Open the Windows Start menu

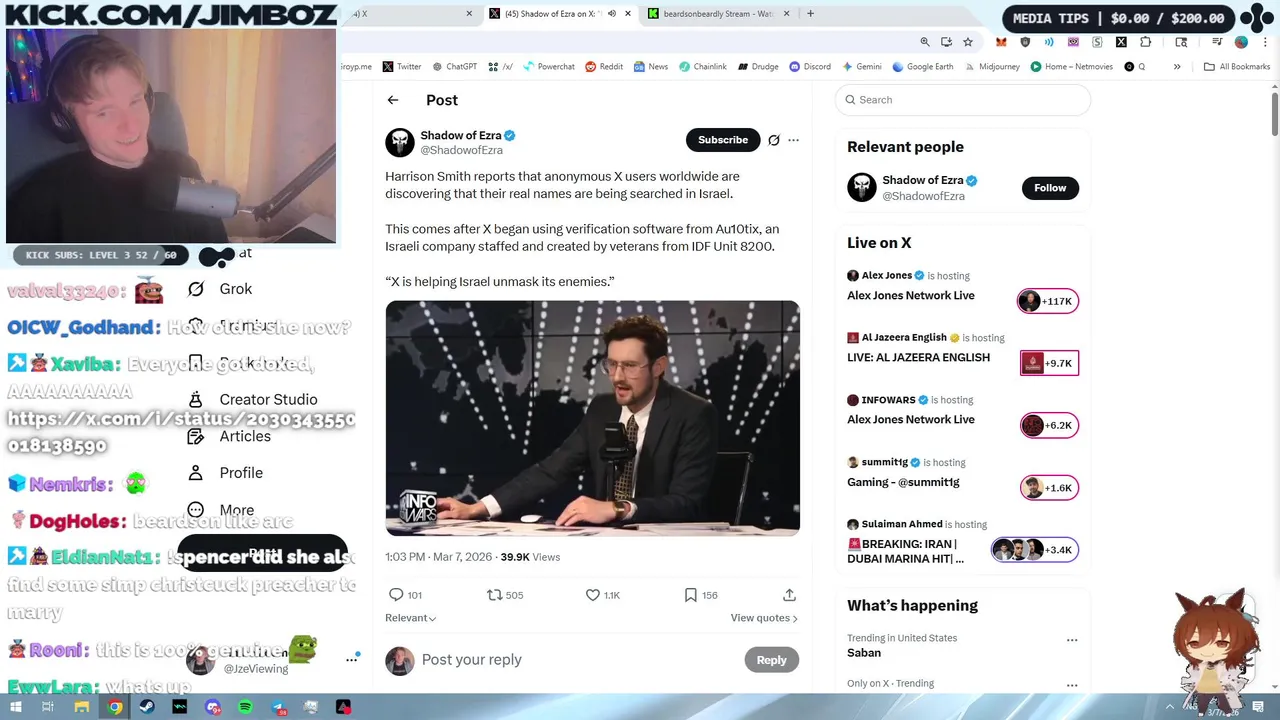[x=15, y=707]
